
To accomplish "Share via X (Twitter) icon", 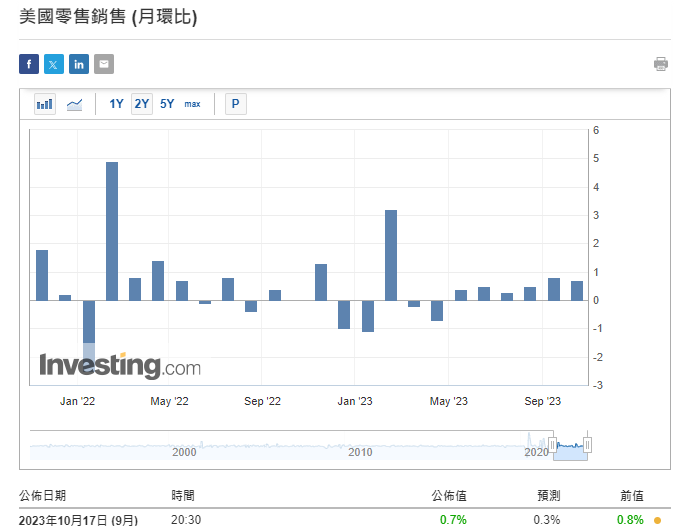I will pos(54,64).
